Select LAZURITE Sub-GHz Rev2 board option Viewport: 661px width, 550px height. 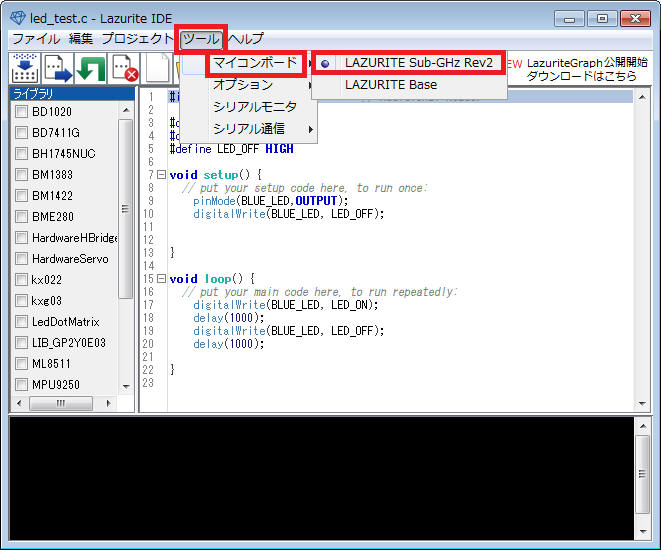(409, 63)
